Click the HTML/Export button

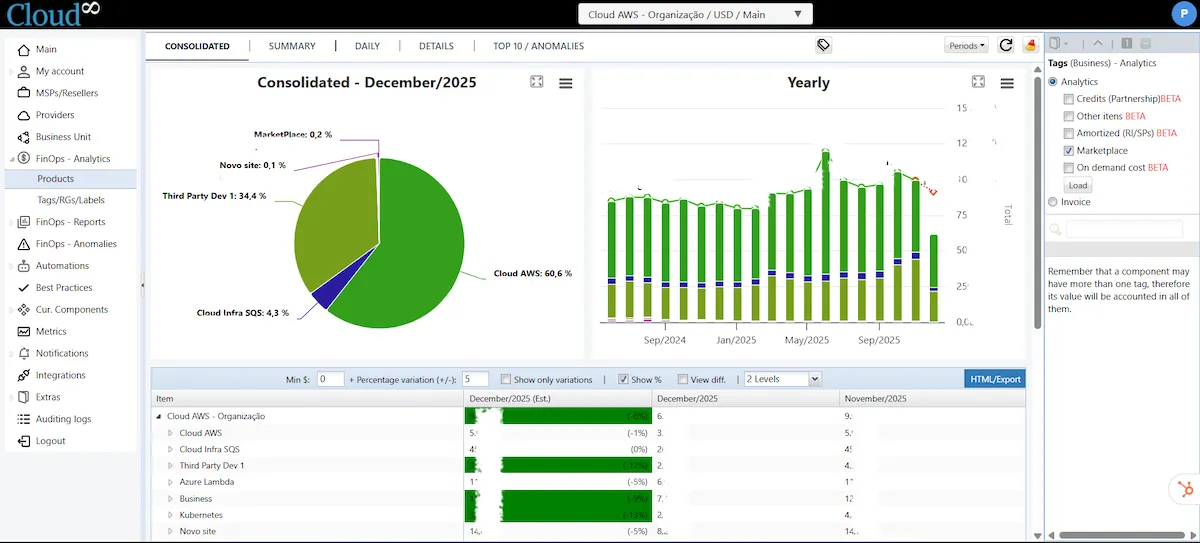995,379
